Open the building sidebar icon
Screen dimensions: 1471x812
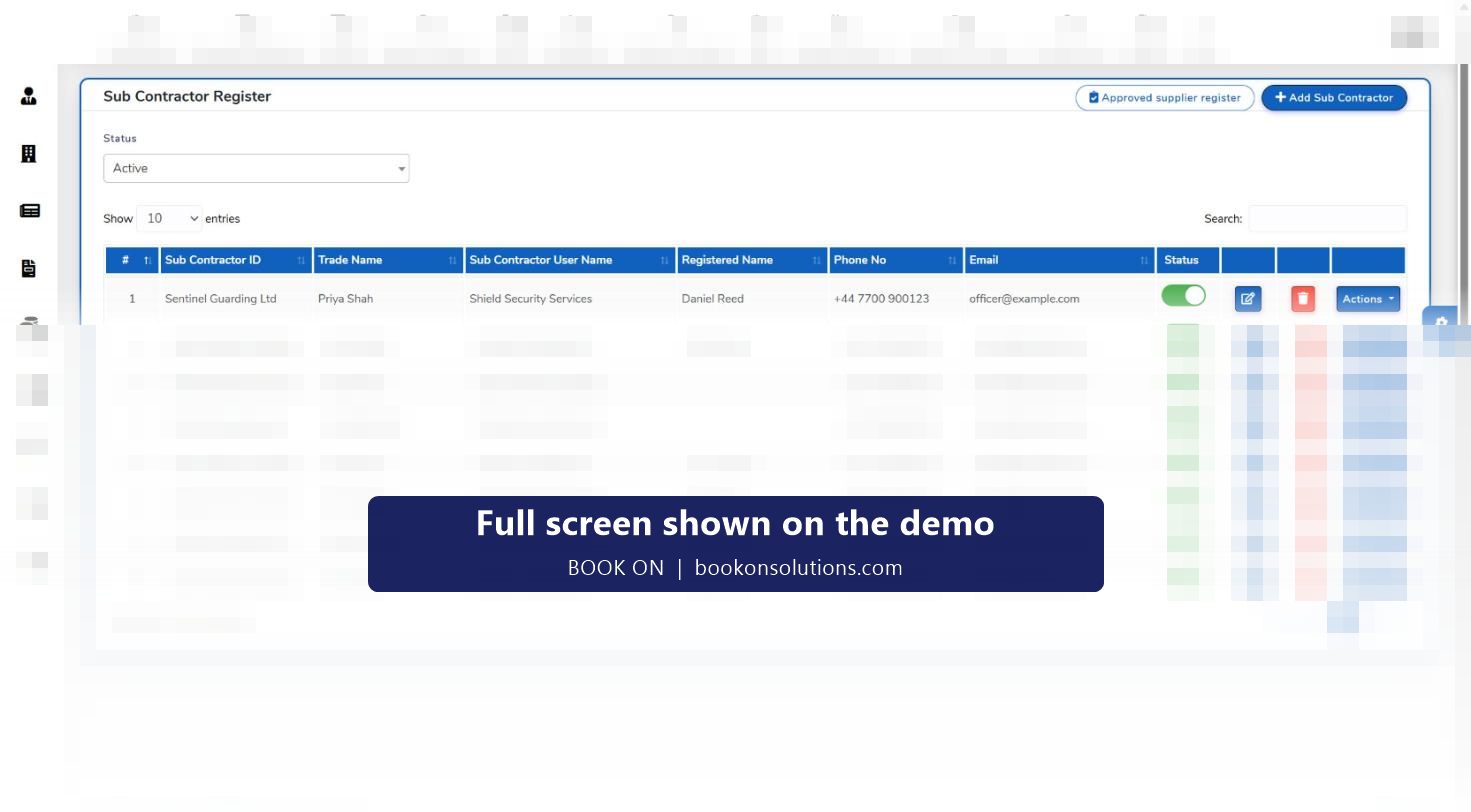[29, 153]
